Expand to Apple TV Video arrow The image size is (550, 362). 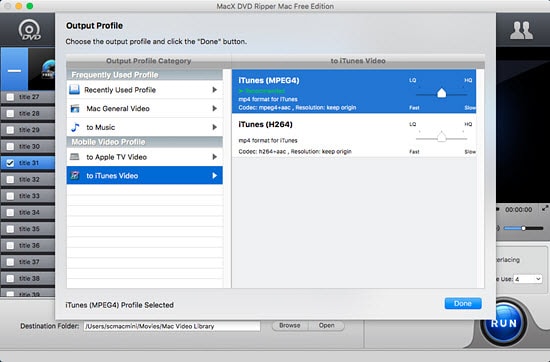tap(214, 157)
